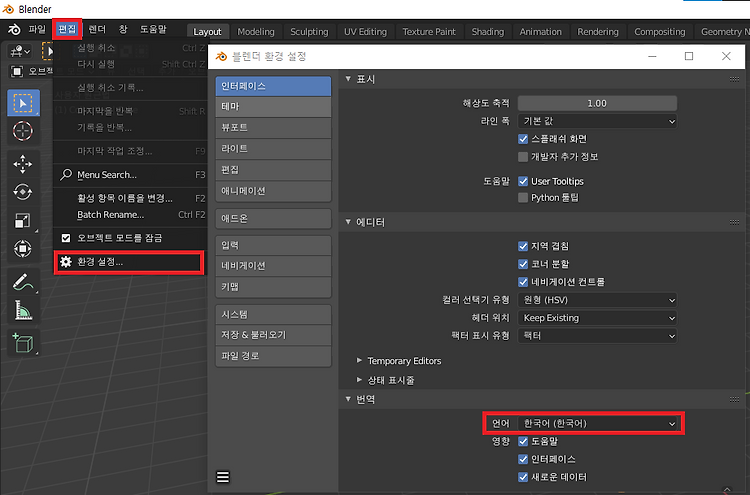Click the object mode icon beside 오브젝트
Image resolution: width=750 pixels, height=495 pixels.
coord(17,71)
